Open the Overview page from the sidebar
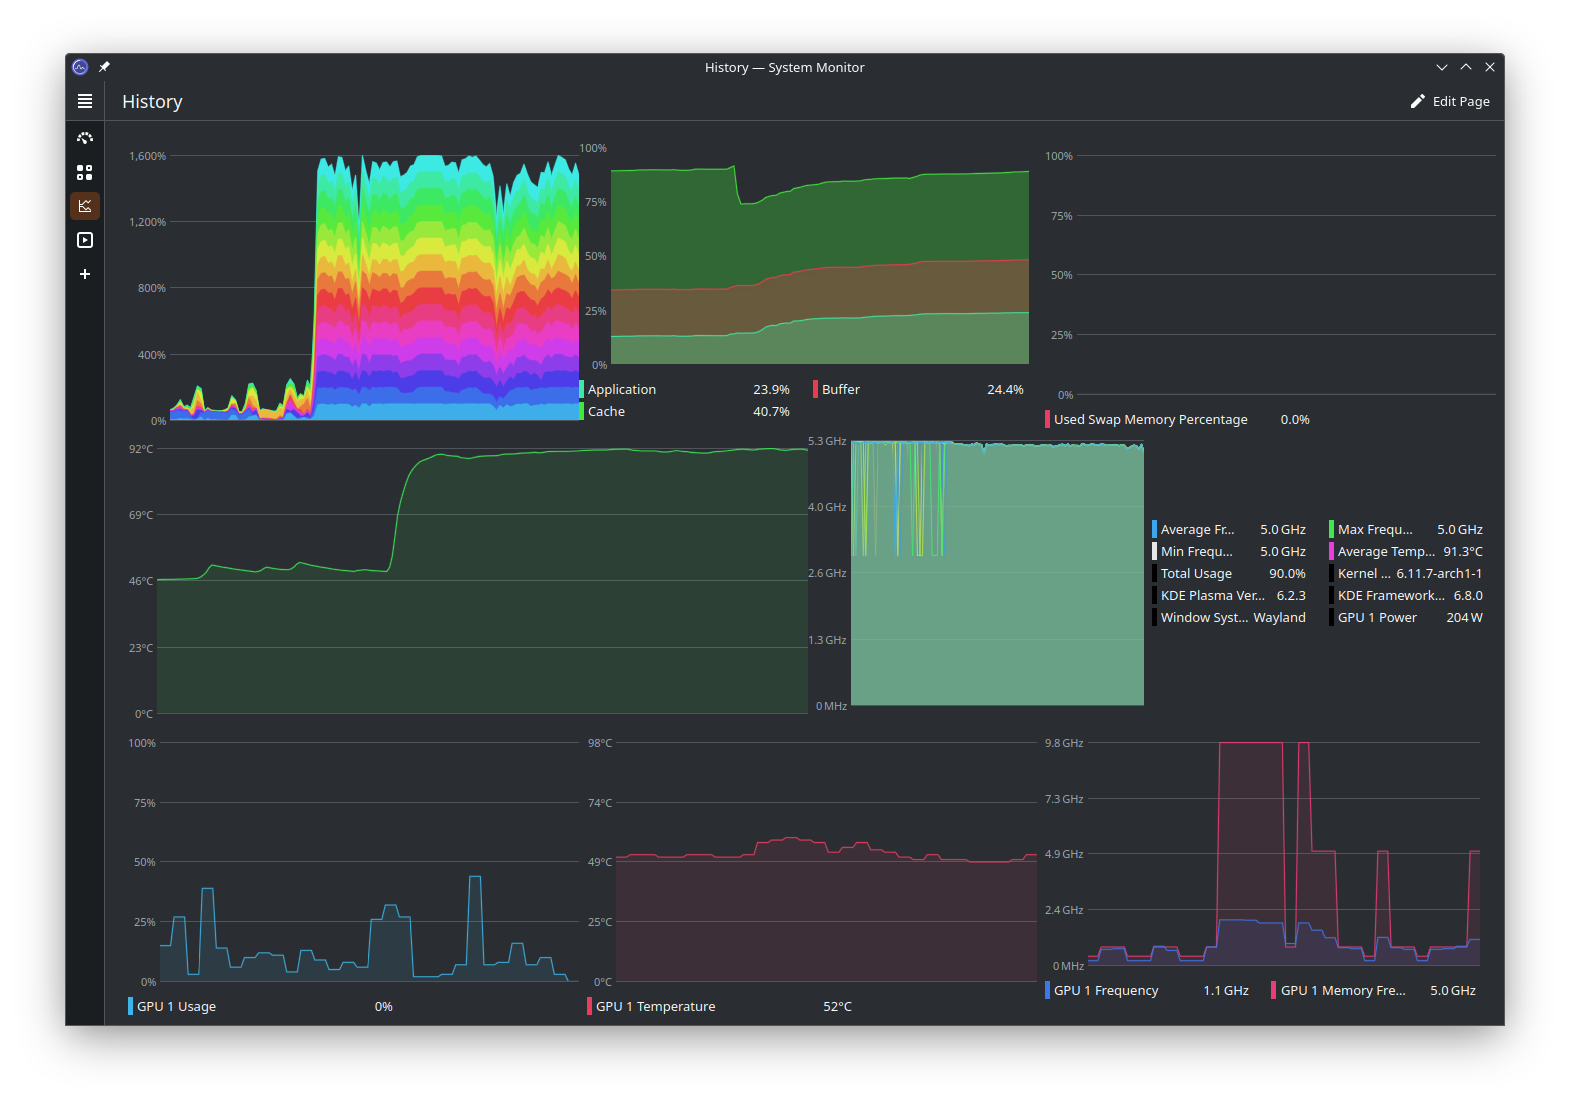Screen dimensions: 1570x1103 [85, 138]
